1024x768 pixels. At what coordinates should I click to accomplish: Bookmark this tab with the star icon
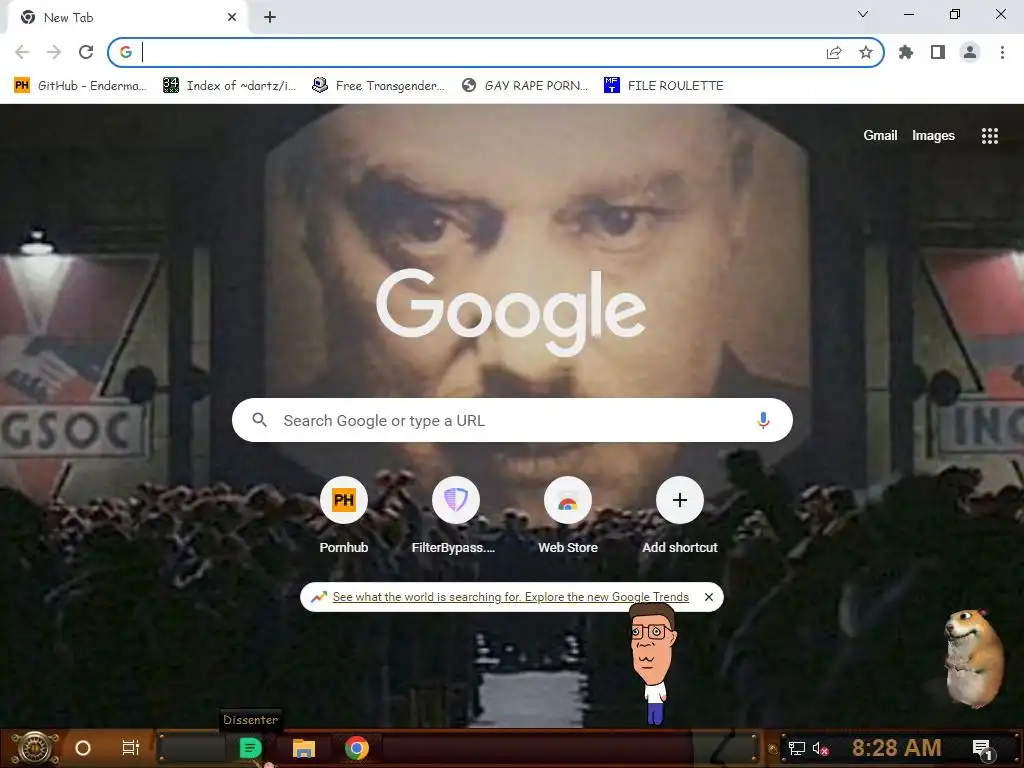click(x=866, y=52)
